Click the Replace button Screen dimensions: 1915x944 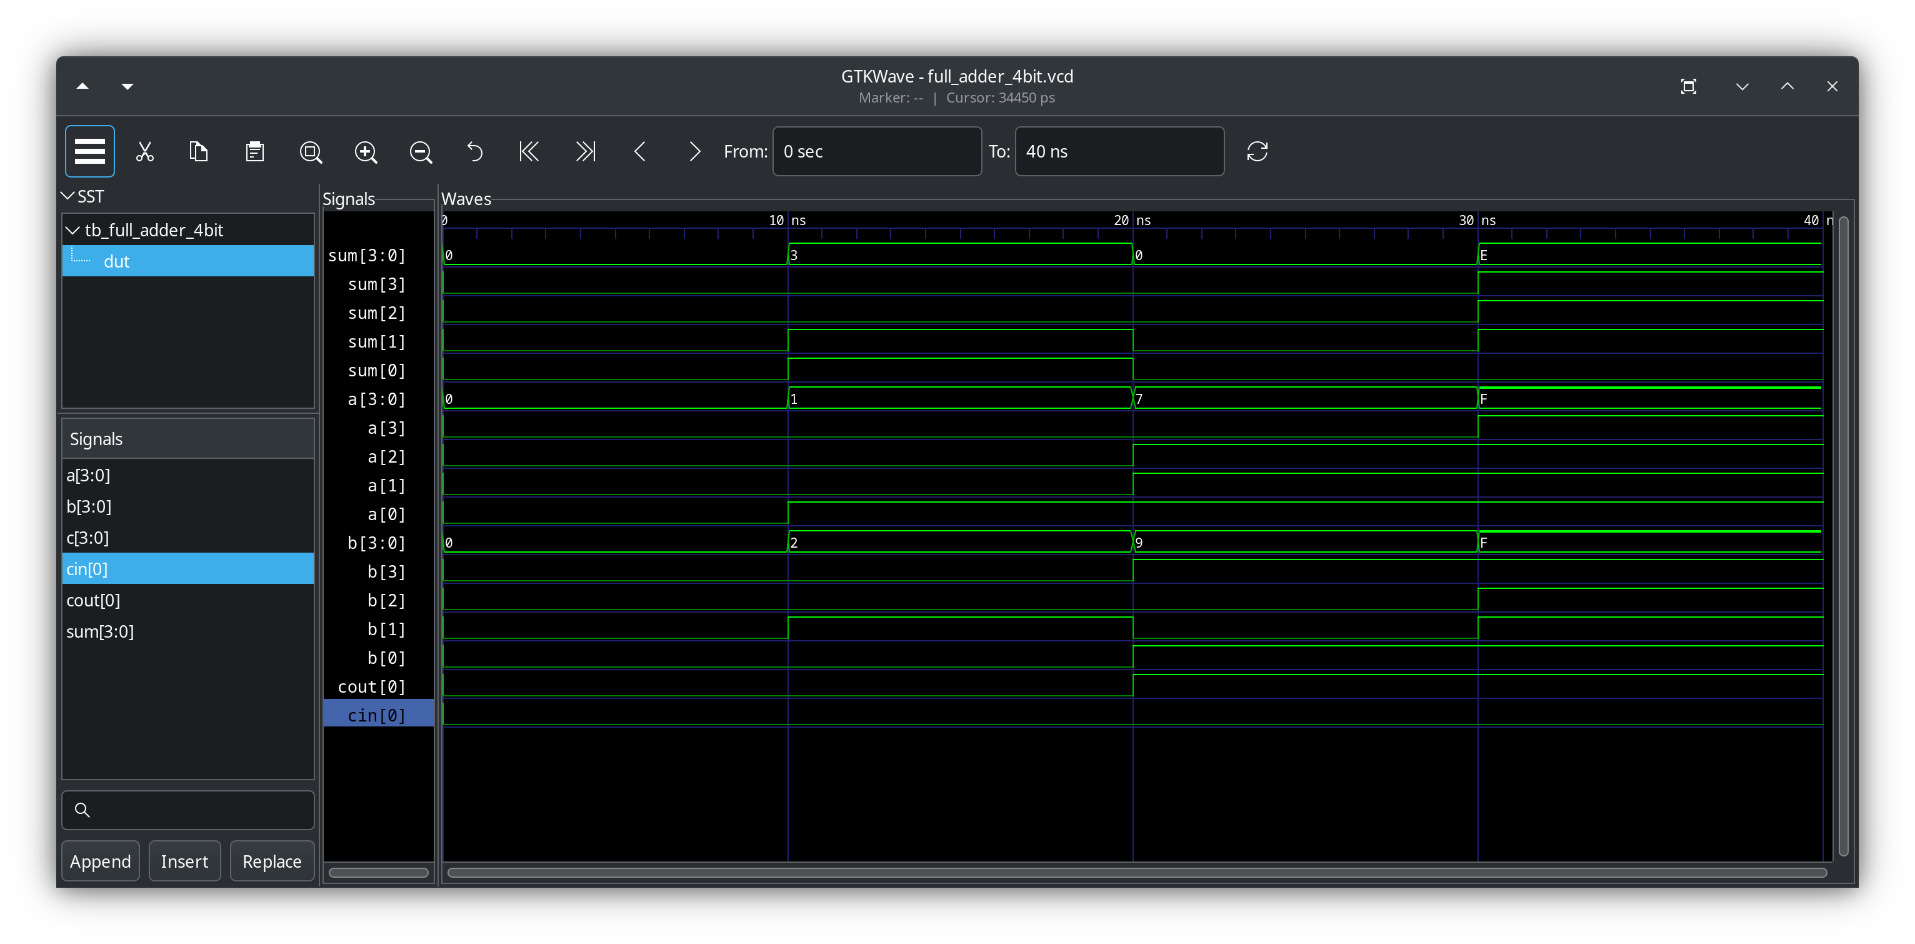tap(272, 861)
